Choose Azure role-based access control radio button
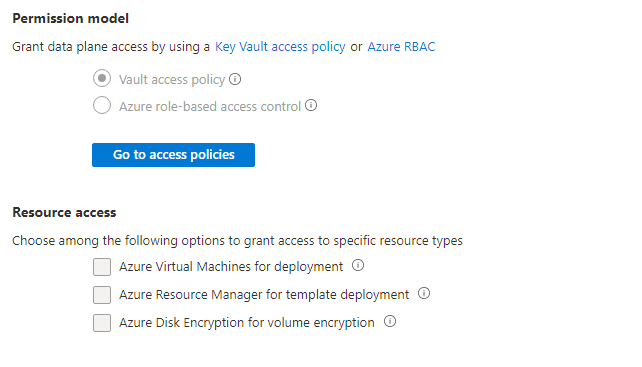This screenshot has width=642, height=367. pos(102,105)
